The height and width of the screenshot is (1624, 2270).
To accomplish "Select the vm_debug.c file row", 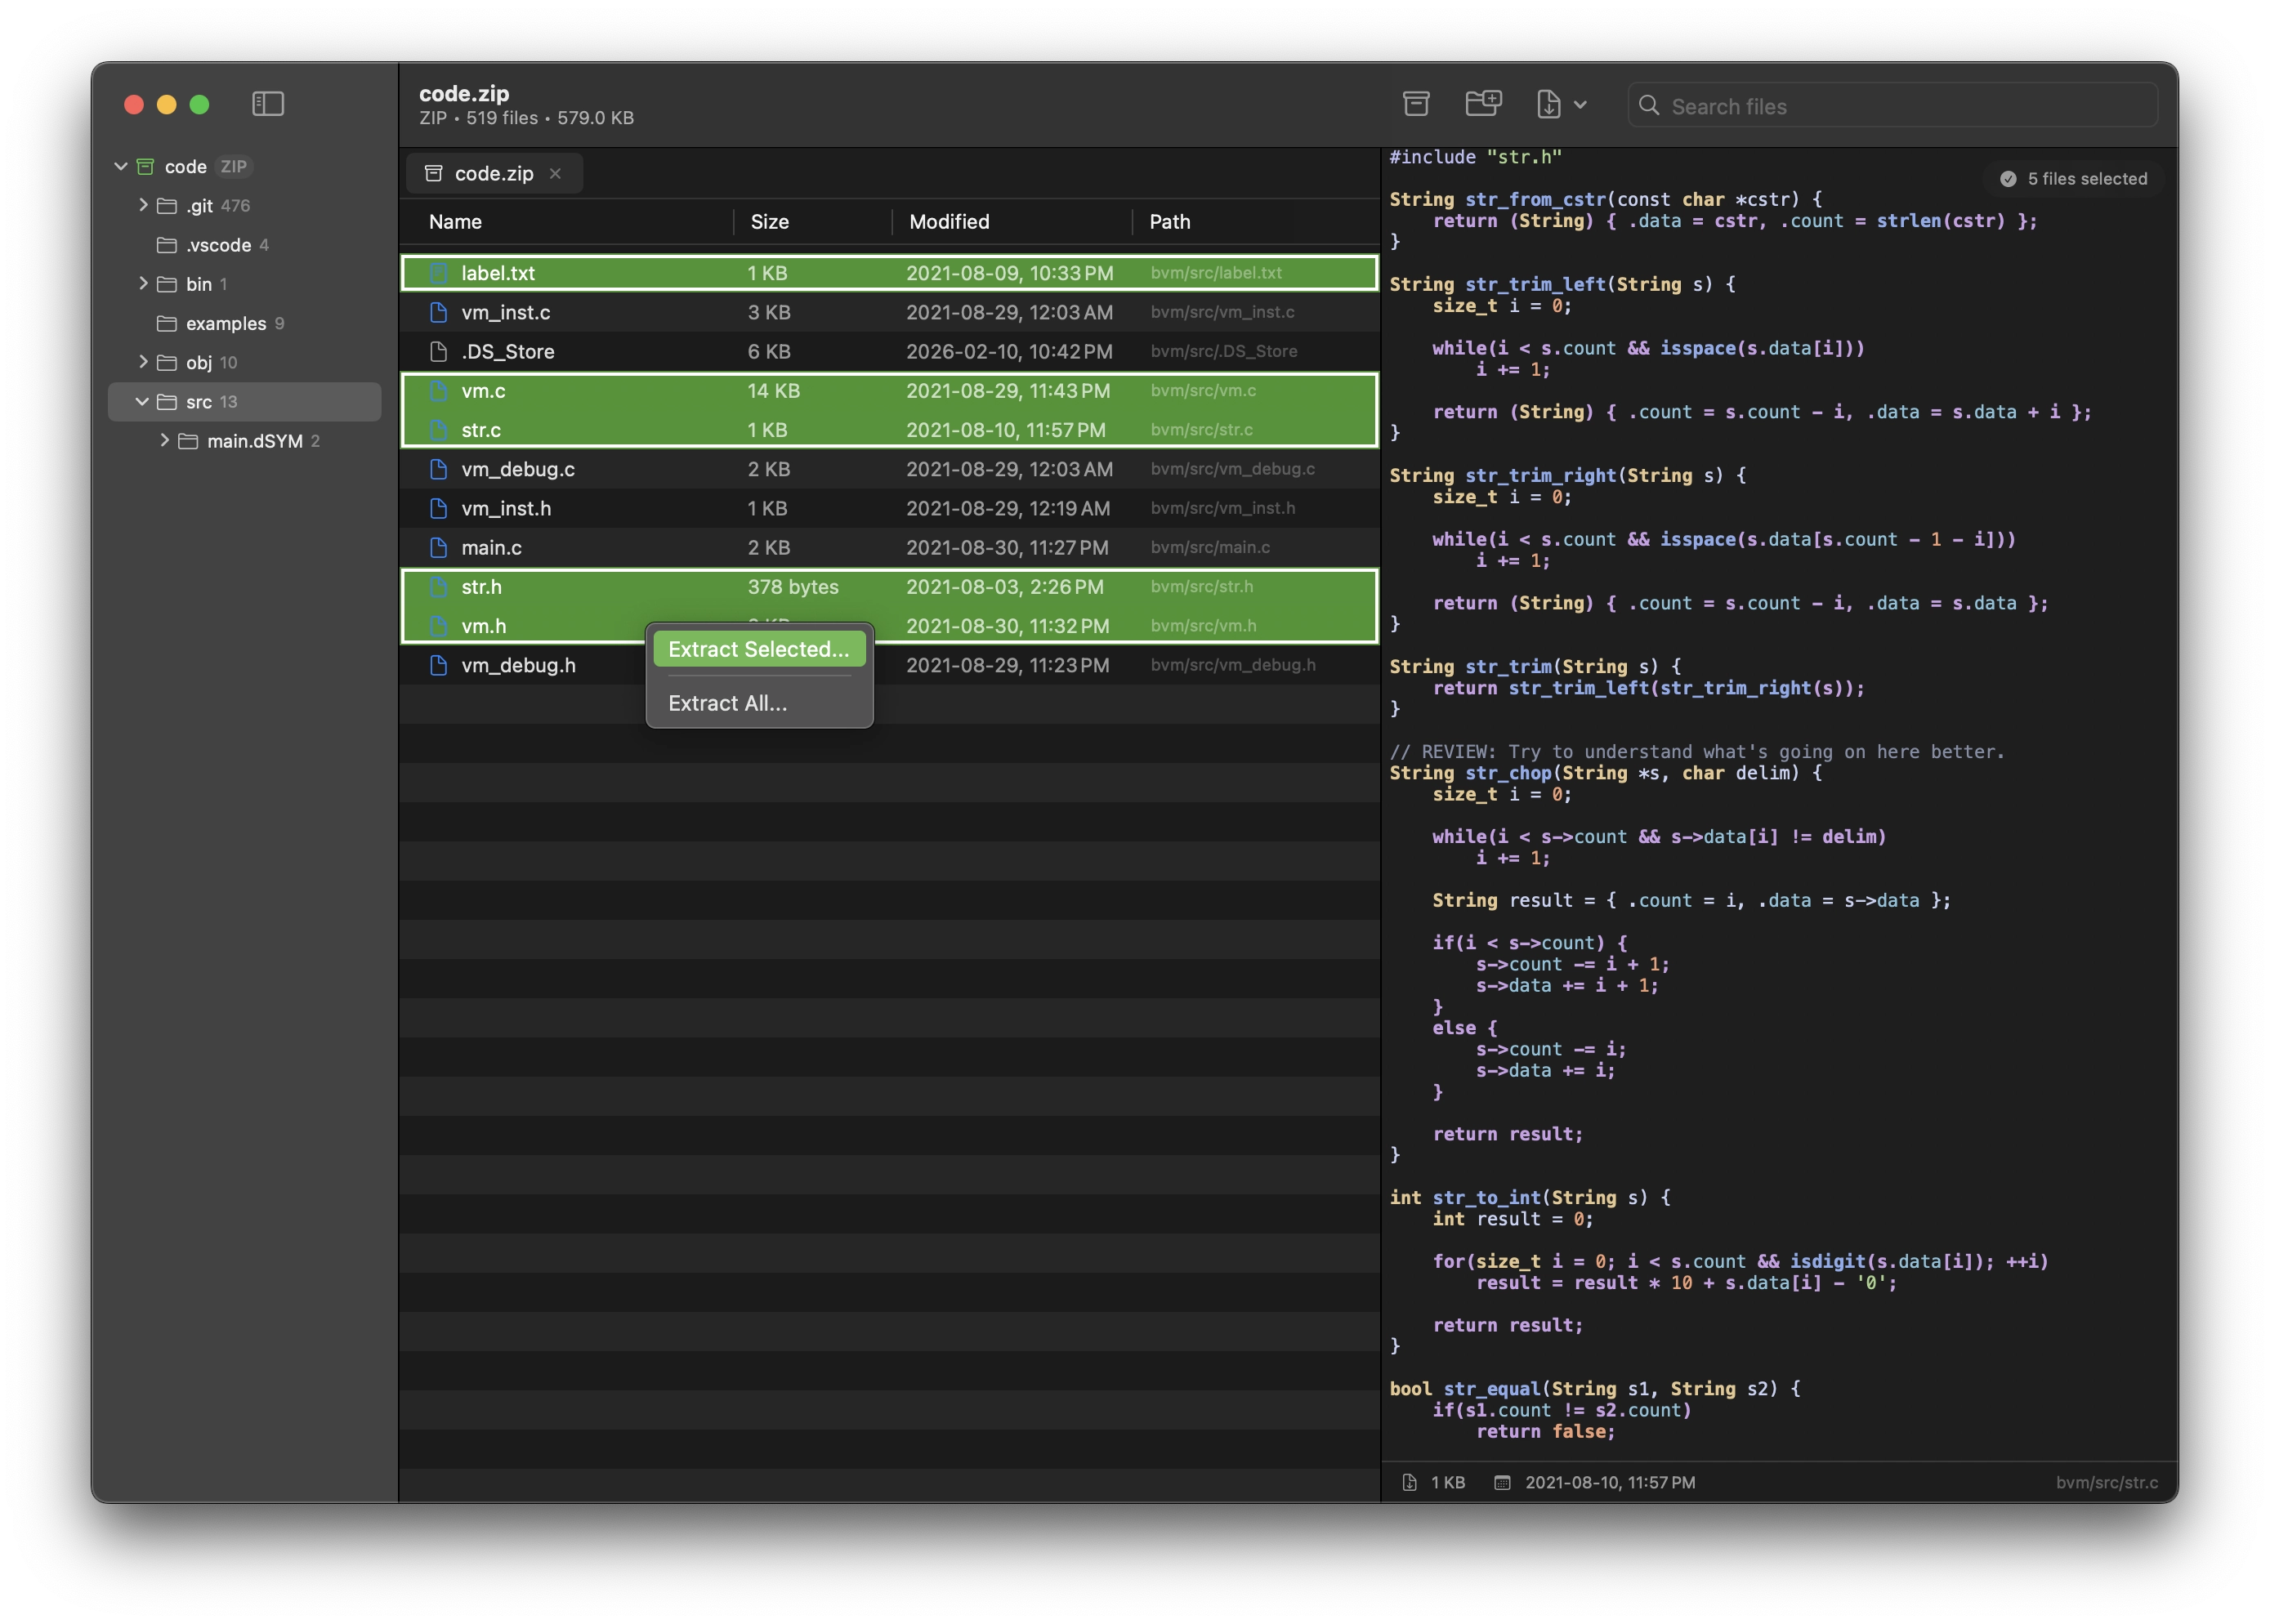I will pos(889,469).
